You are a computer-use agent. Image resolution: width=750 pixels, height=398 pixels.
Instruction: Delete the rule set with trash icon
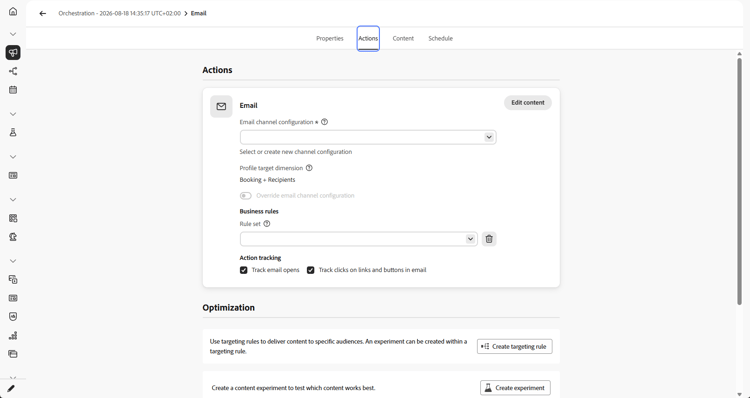click(x=489, y=239)
